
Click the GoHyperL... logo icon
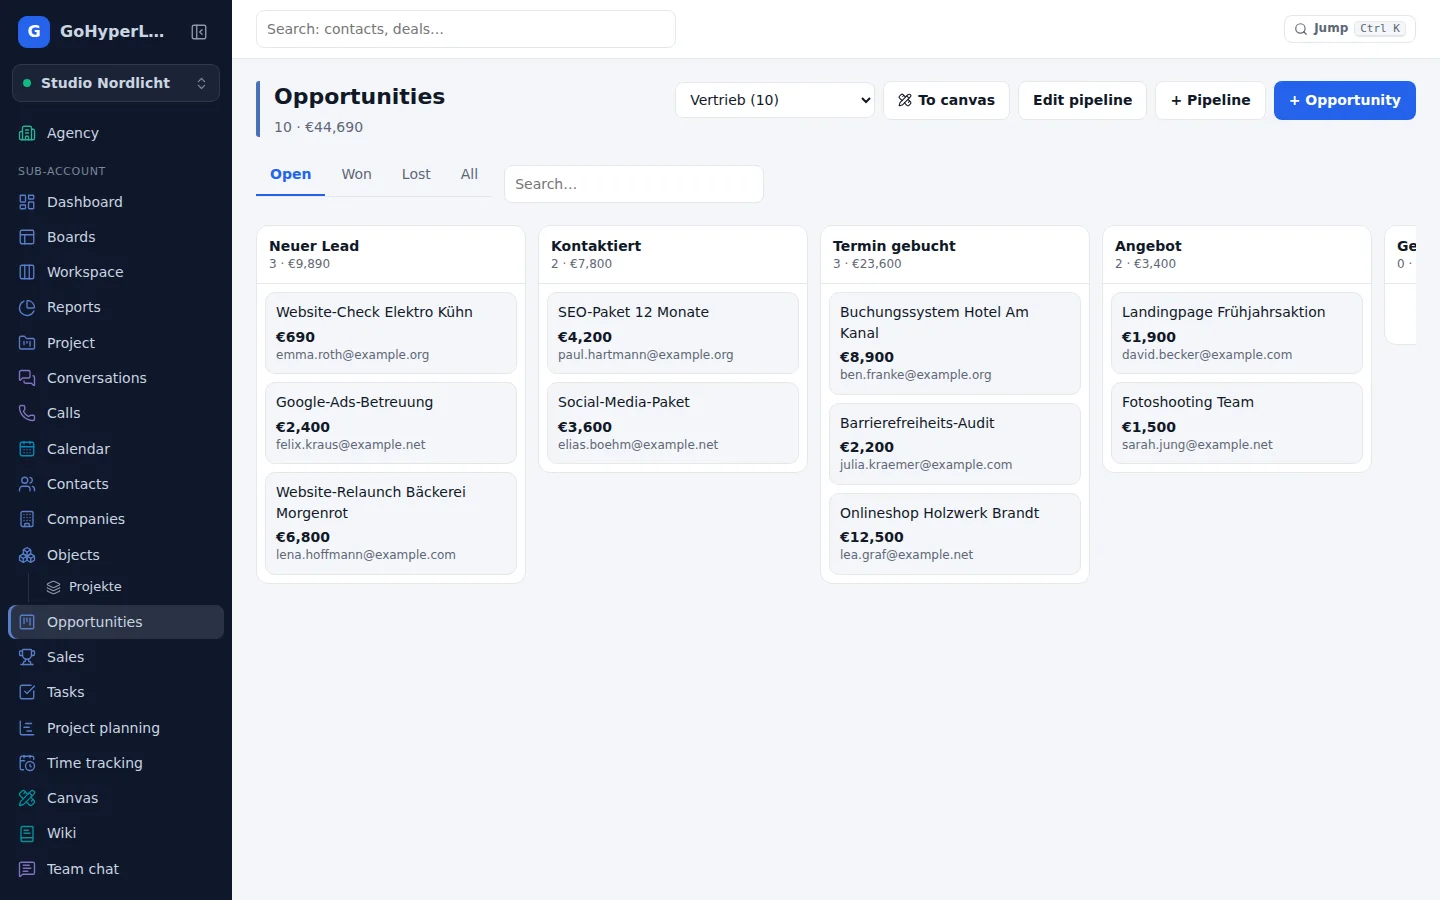pyautogui.click(x=34, y=32)
